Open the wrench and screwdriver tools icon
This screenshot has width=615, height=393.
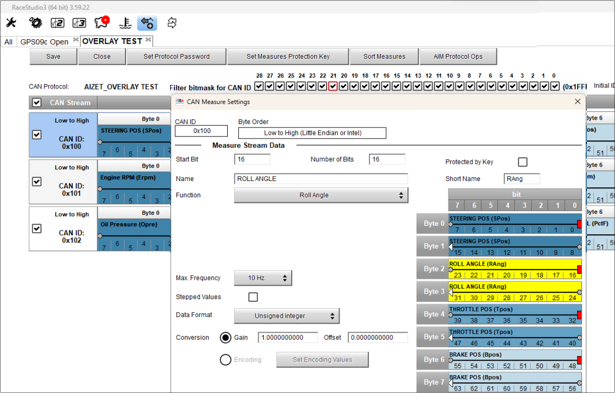click(11, 23)
